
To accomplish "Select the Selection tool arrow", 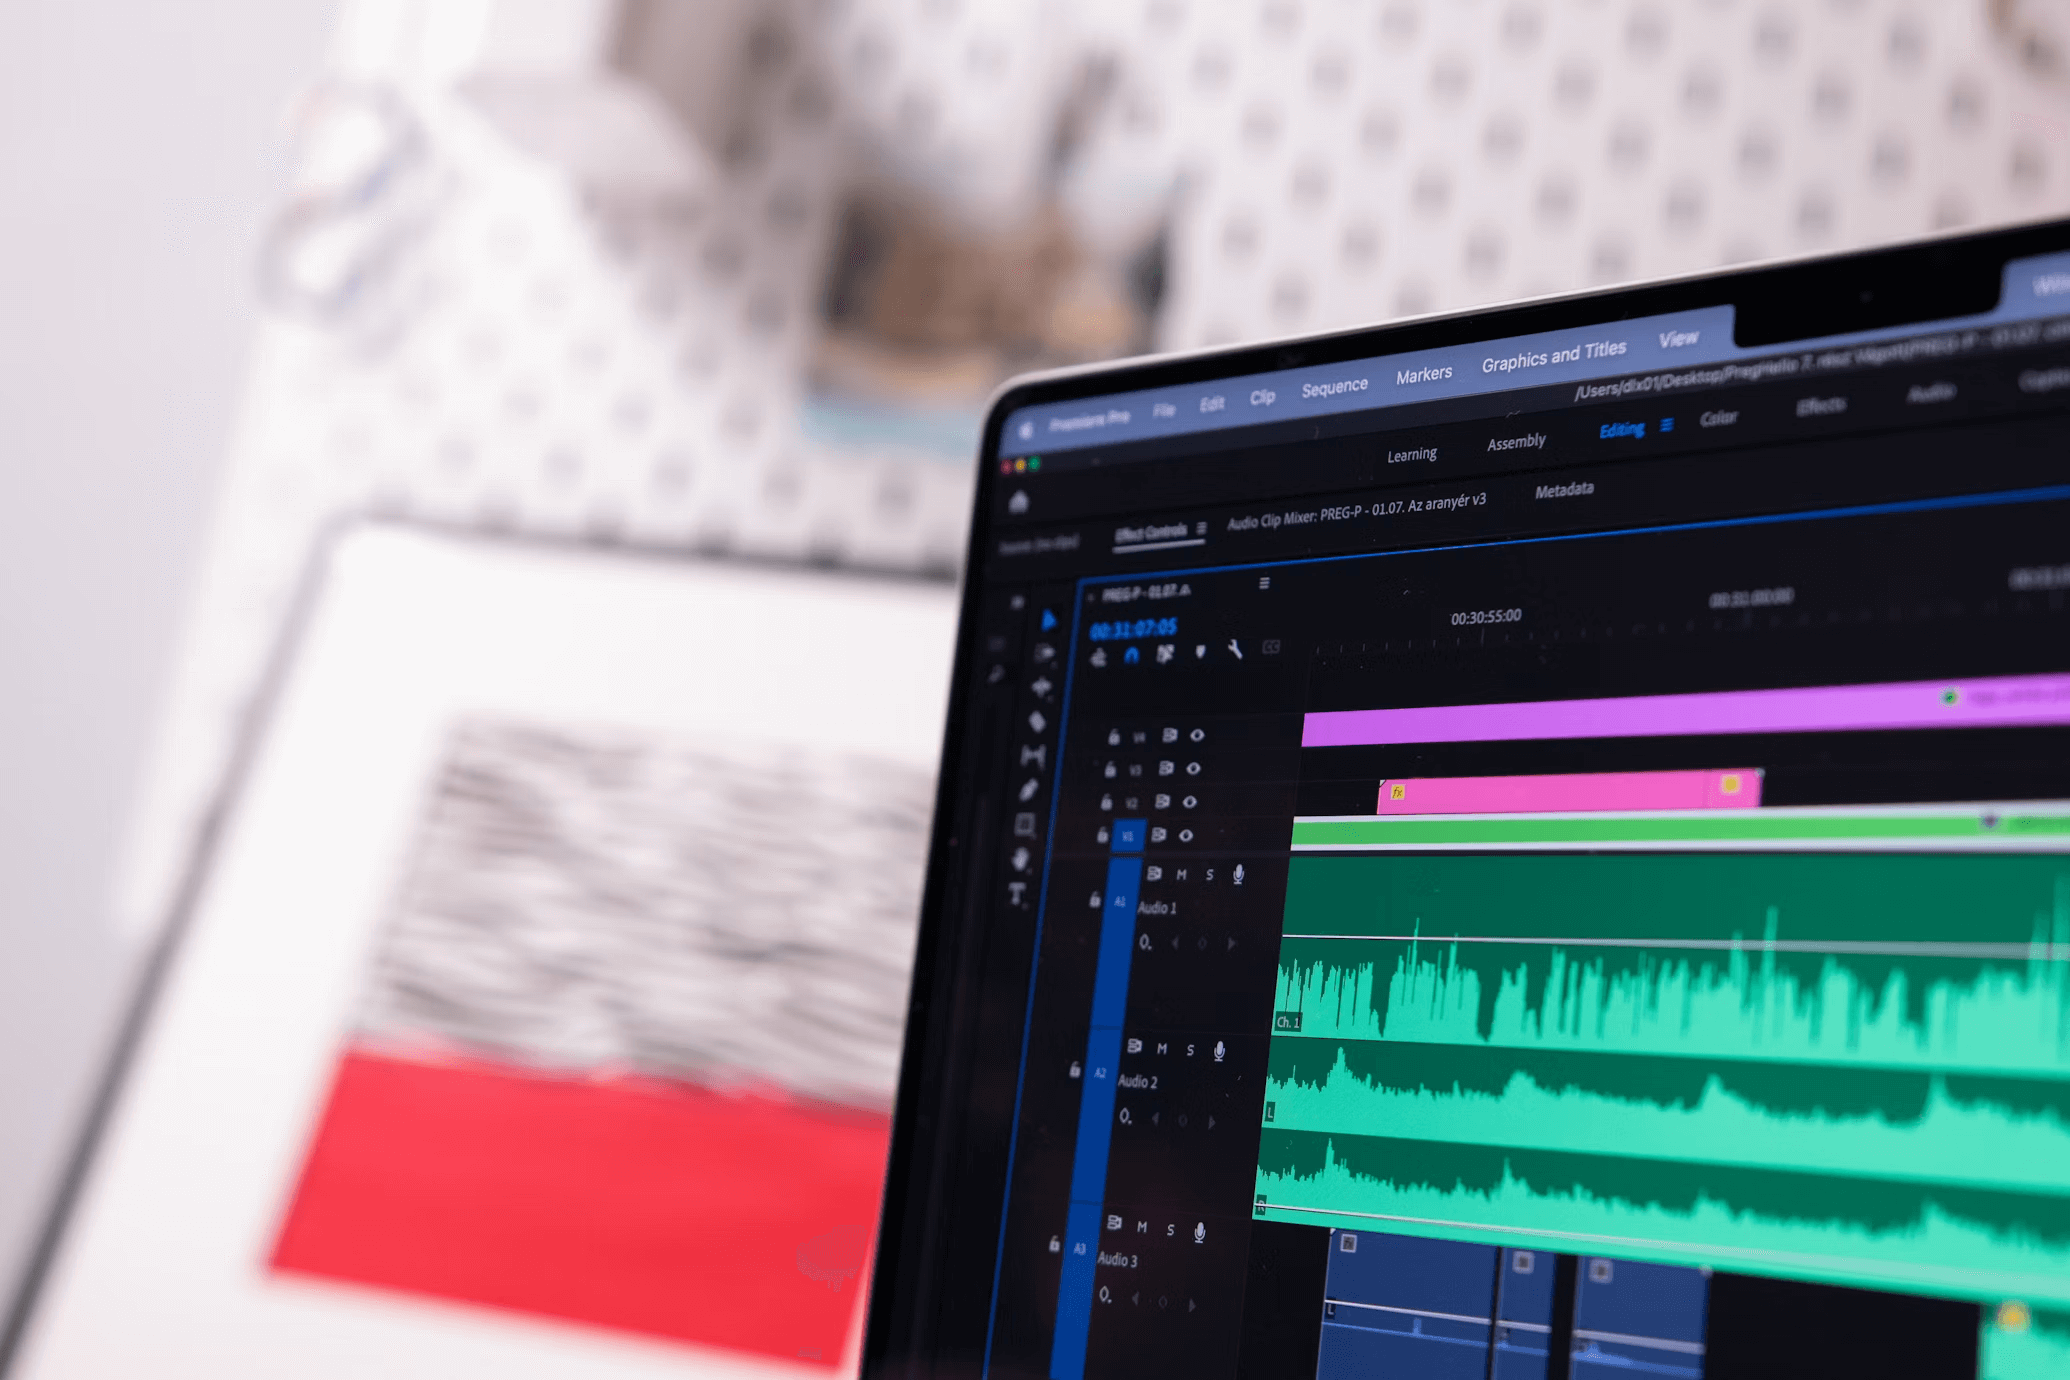I will click(x=1048, y=621).
